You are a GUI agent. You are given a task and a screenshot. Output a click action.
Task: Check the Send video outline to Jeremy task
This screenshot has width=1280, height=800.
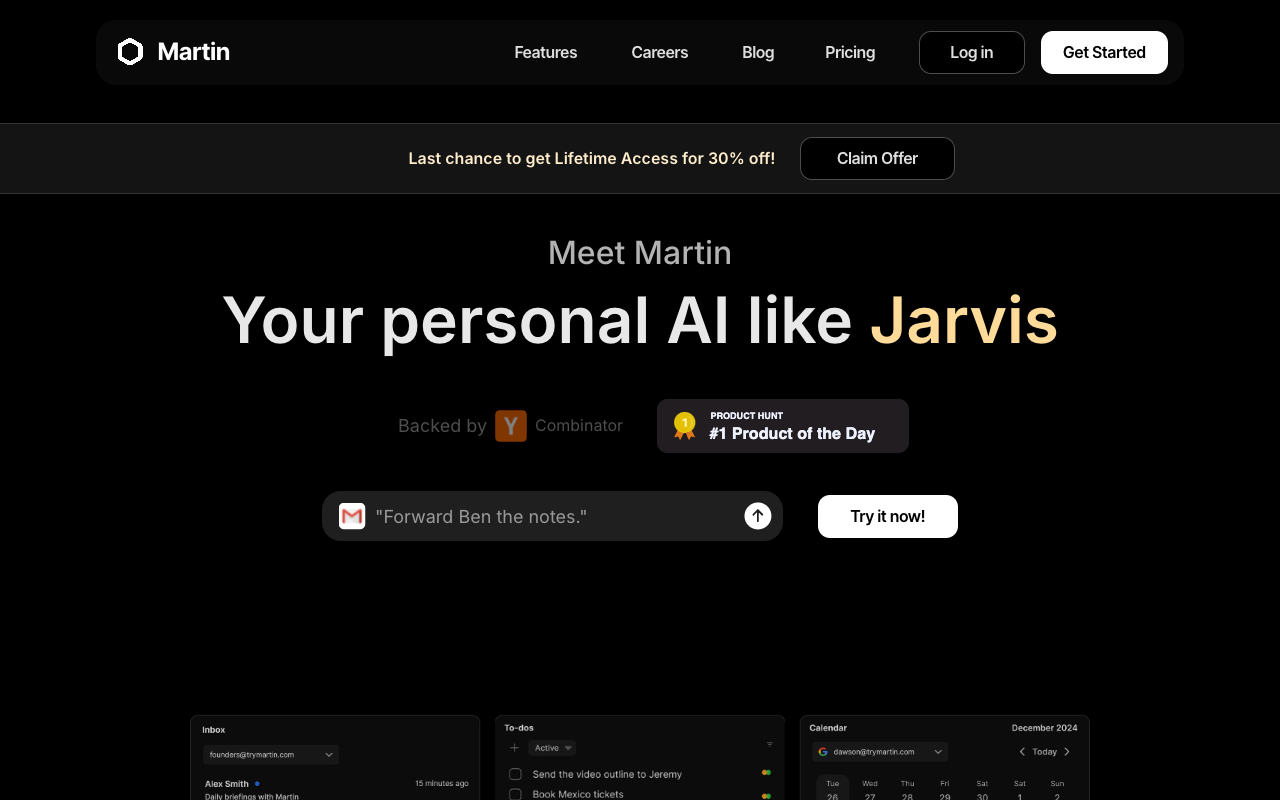[x=515, y=773]
